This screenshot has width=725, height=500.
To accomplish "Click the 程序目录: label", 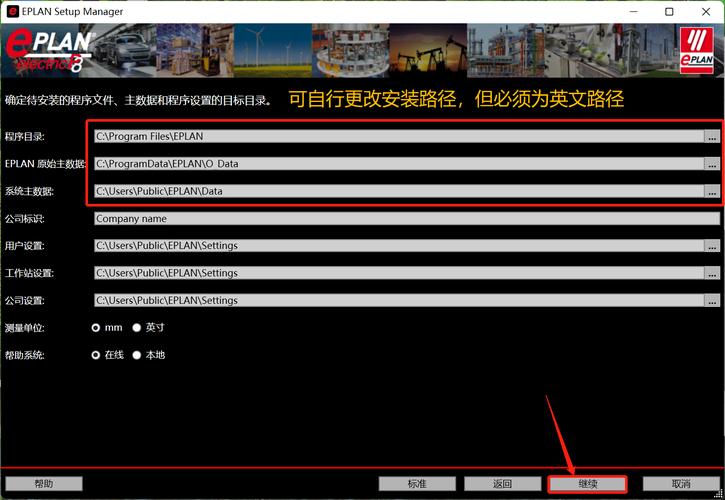I will (x=25, y=136).
